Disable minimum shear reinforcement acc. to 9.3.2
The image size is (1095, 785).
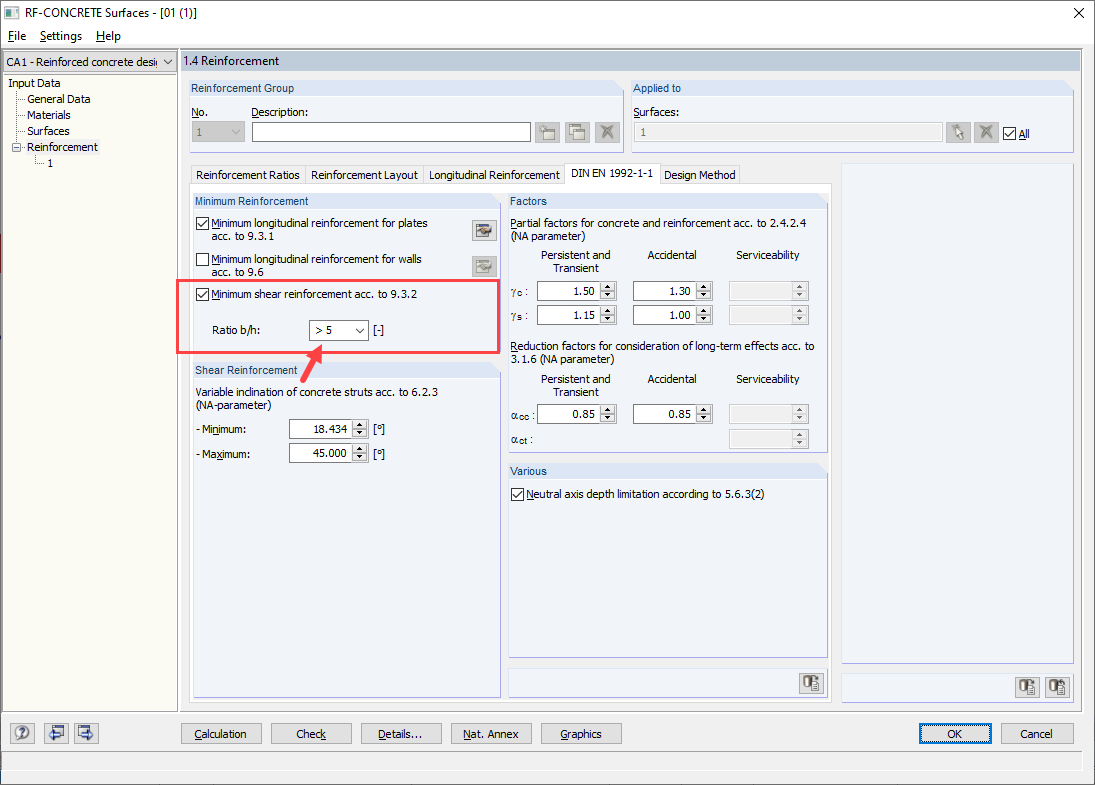[202, 293]
